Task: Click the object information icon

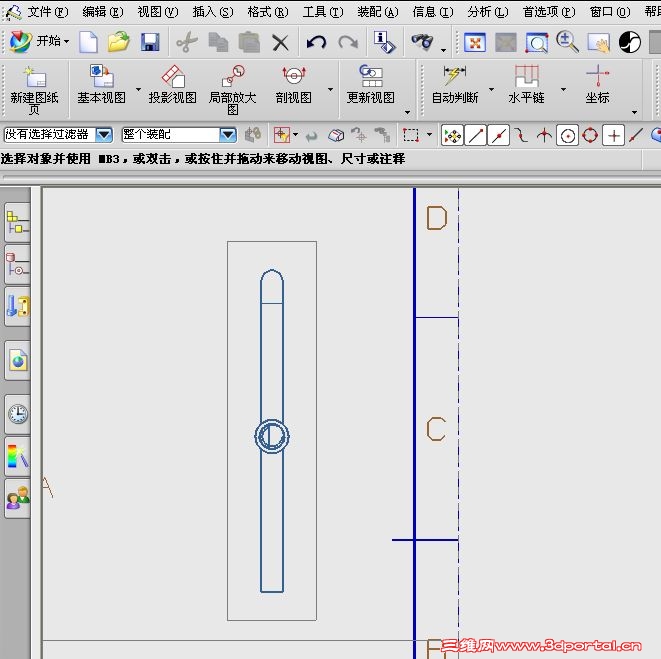Action: 384,42
